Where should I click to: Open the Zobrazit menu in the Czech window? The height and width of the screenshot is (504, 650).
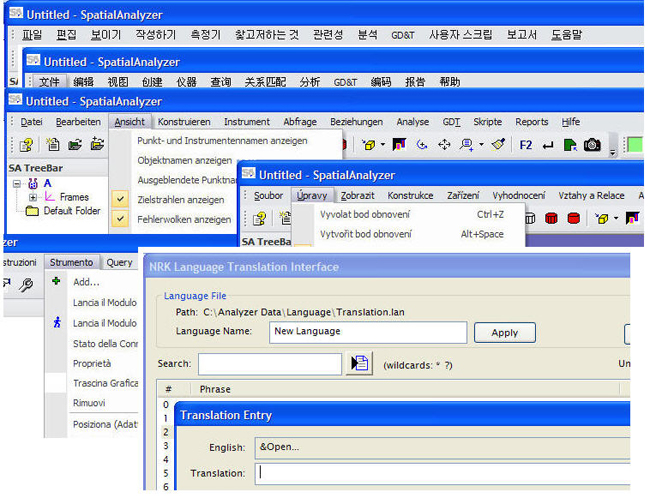point(357,195)
